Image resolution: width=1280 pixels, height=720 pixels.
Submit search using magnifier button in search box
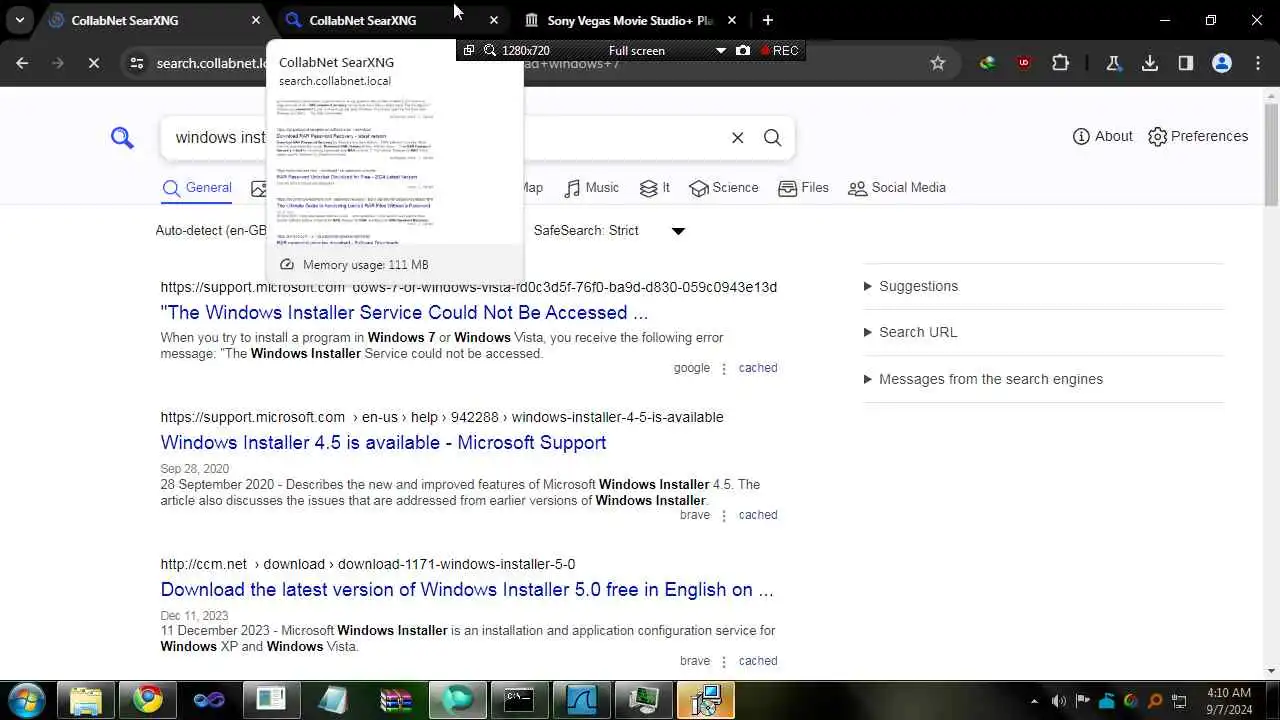pyautogui.click(x=772, y=138)
